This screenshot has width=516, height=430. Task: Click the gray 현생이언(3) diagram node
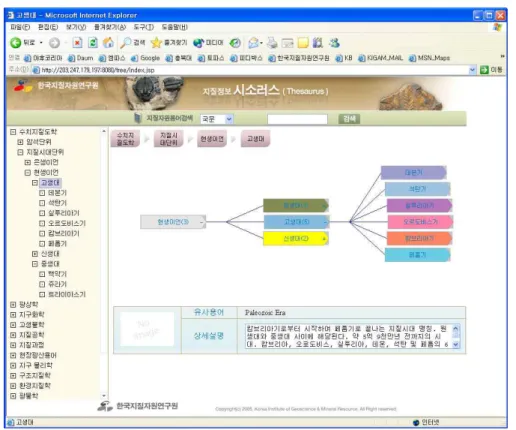point(173,222)
